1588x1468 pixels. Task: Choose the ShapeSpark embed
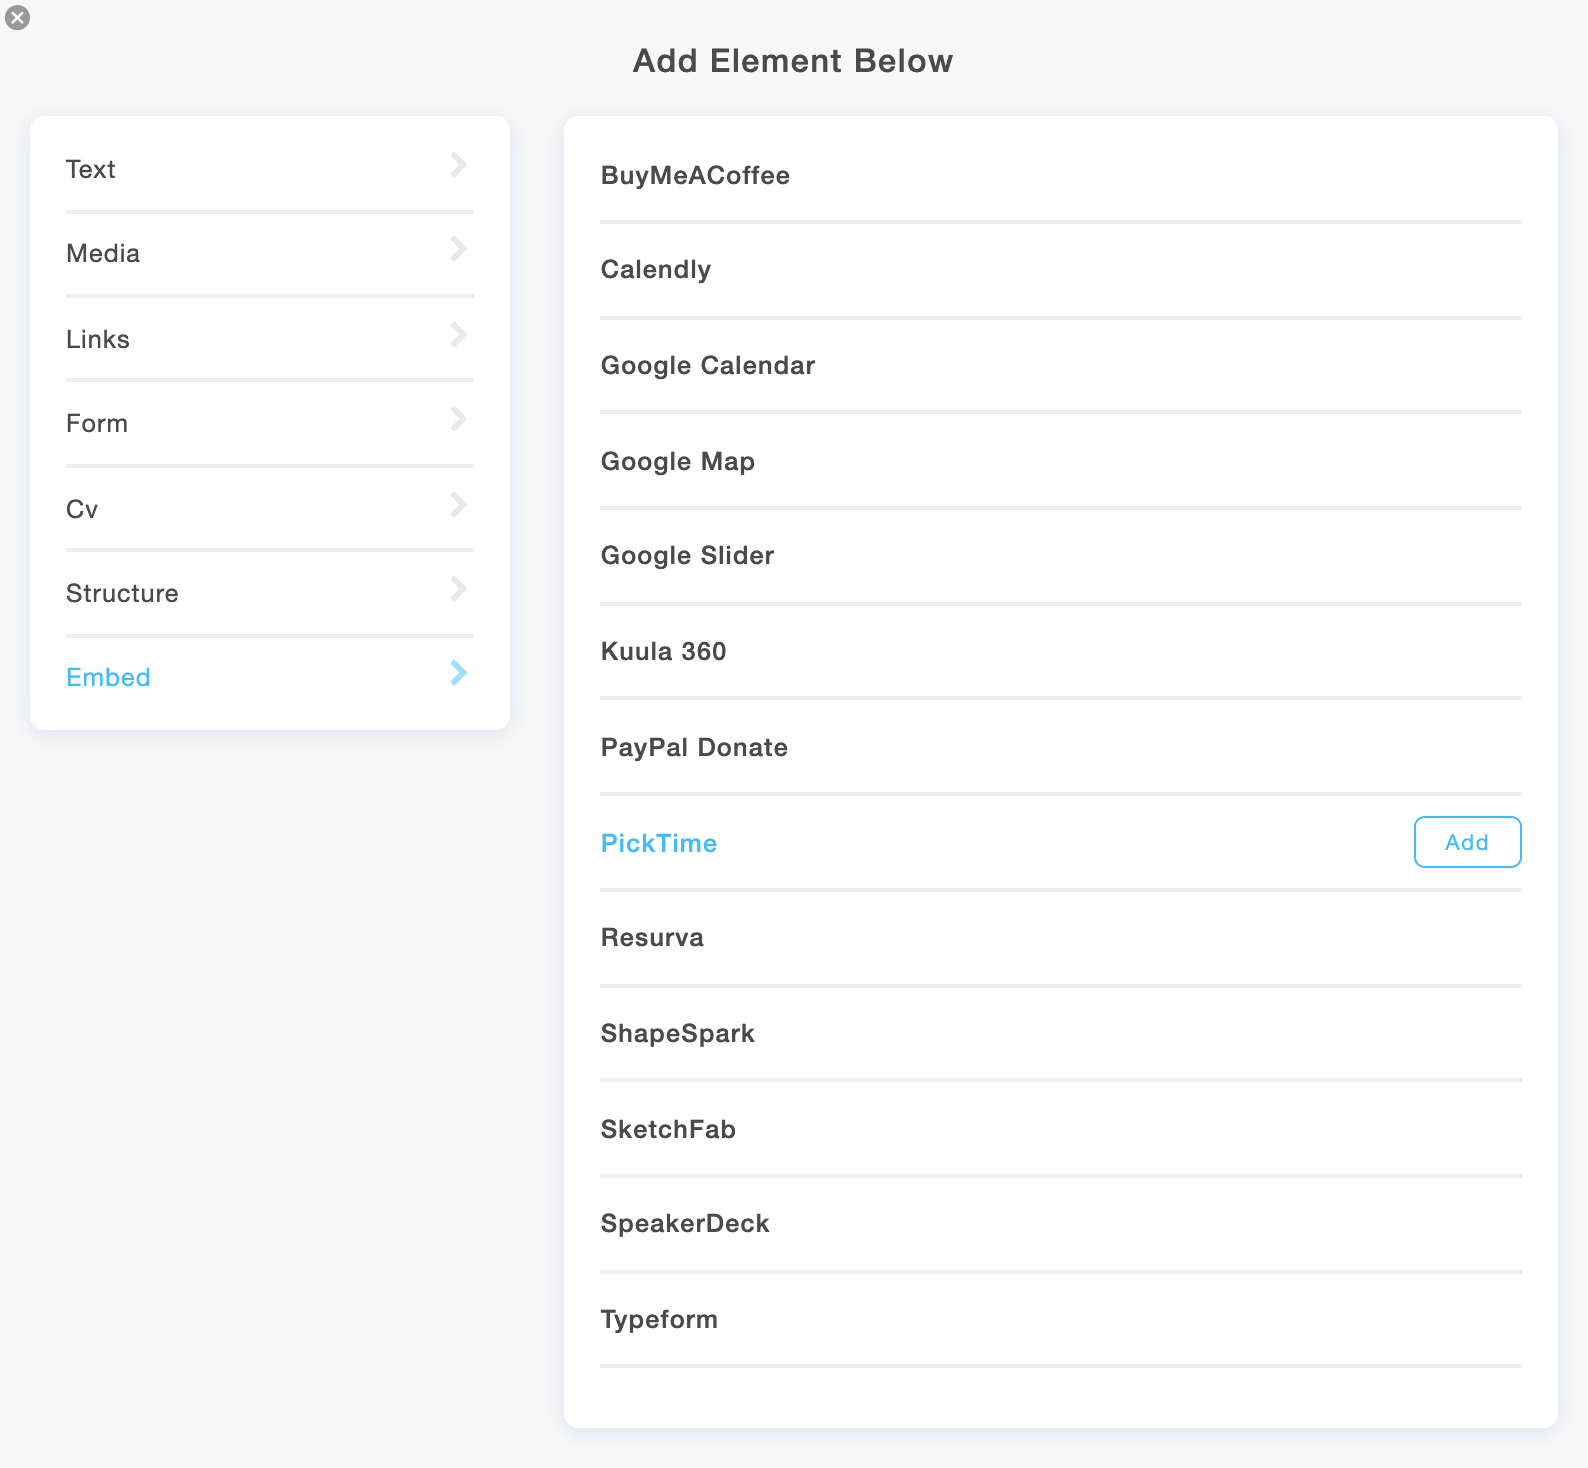[x=1060, y=1033]
